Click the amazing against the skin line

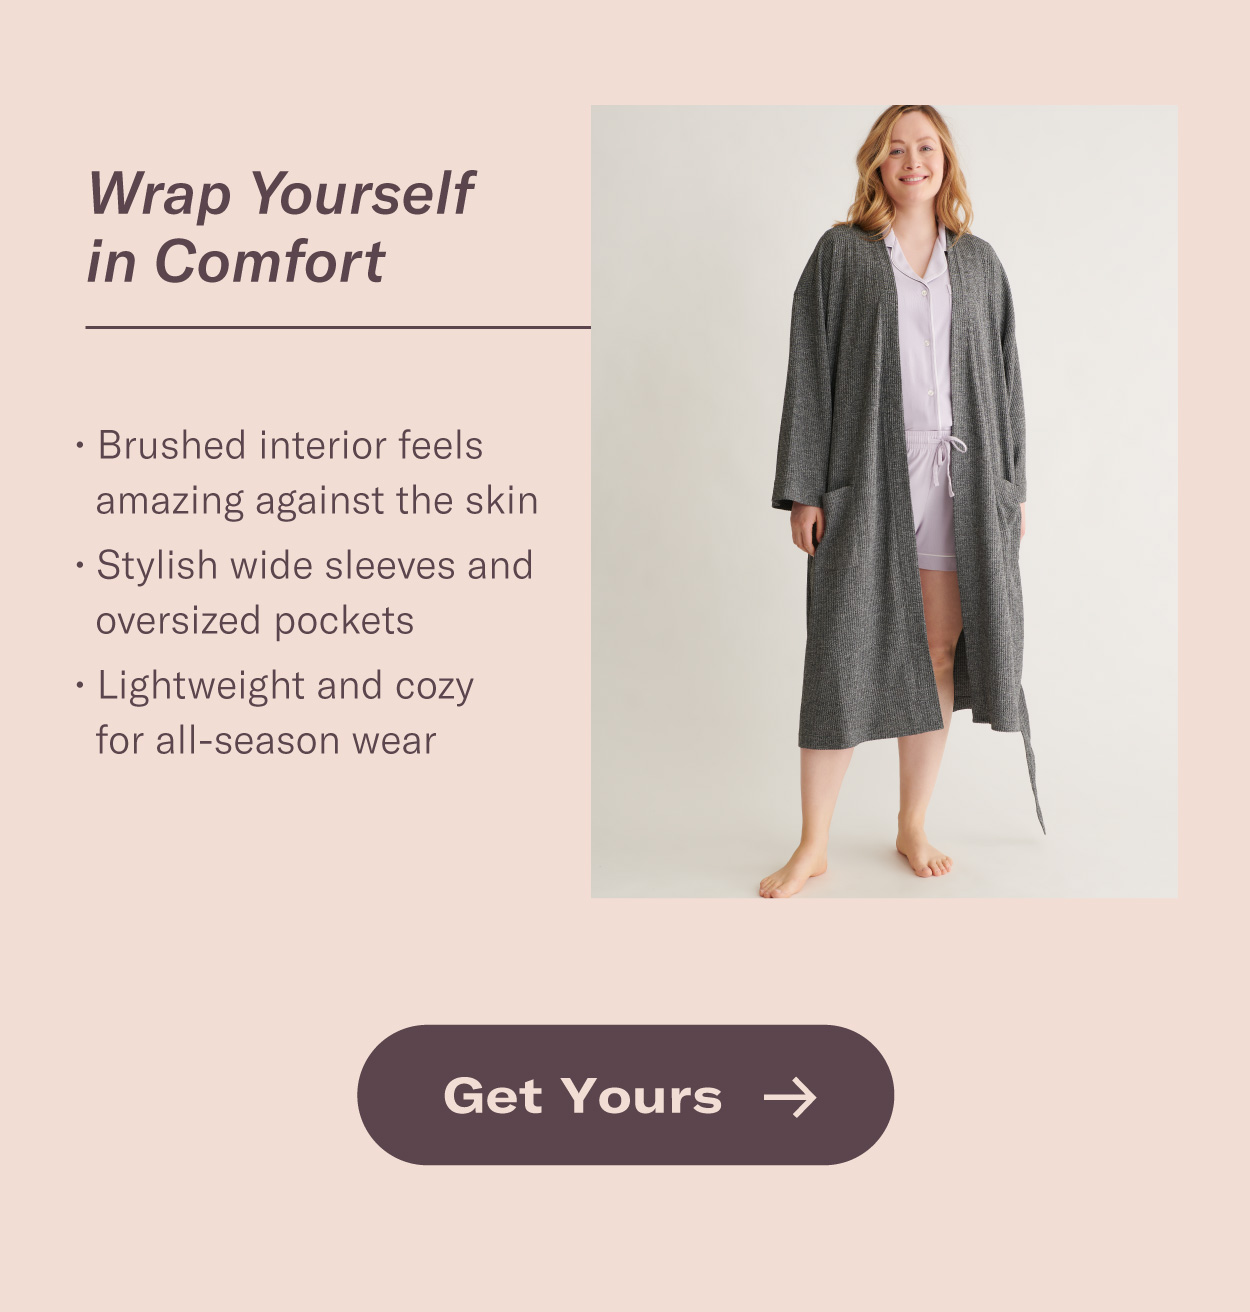point(317,501)
